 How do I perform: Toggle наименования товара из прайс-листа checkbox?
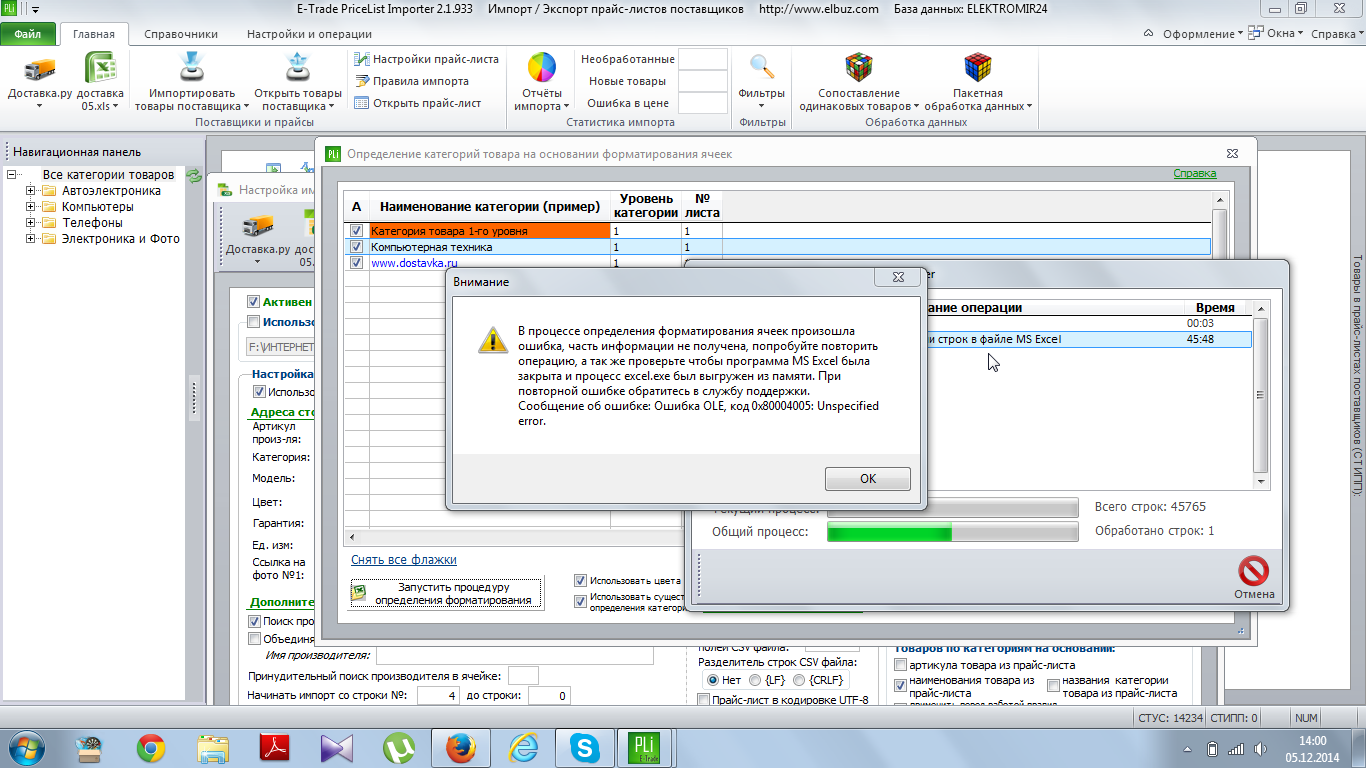click(x=901, y=684)
